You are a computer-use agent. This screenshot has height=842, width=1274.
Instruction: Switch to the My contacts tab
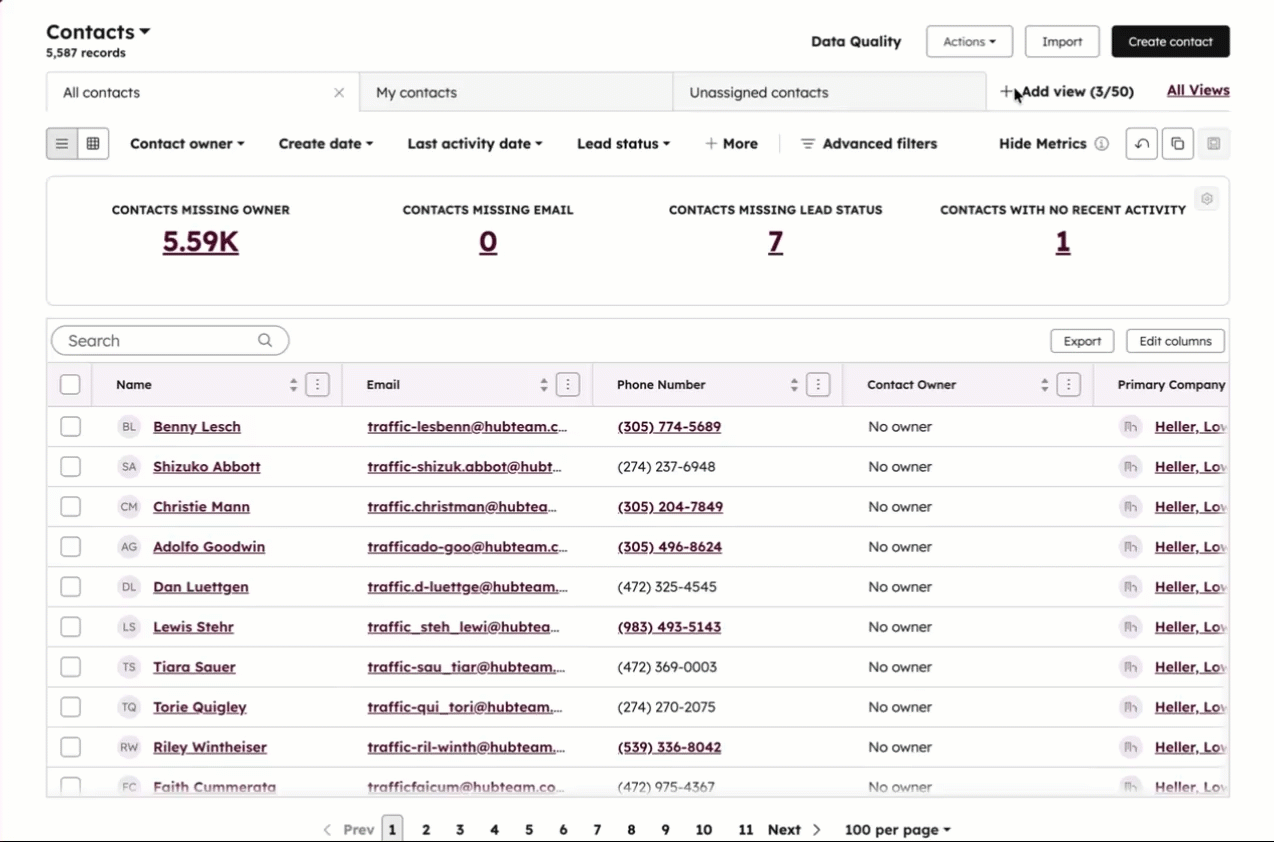(416, 92)
